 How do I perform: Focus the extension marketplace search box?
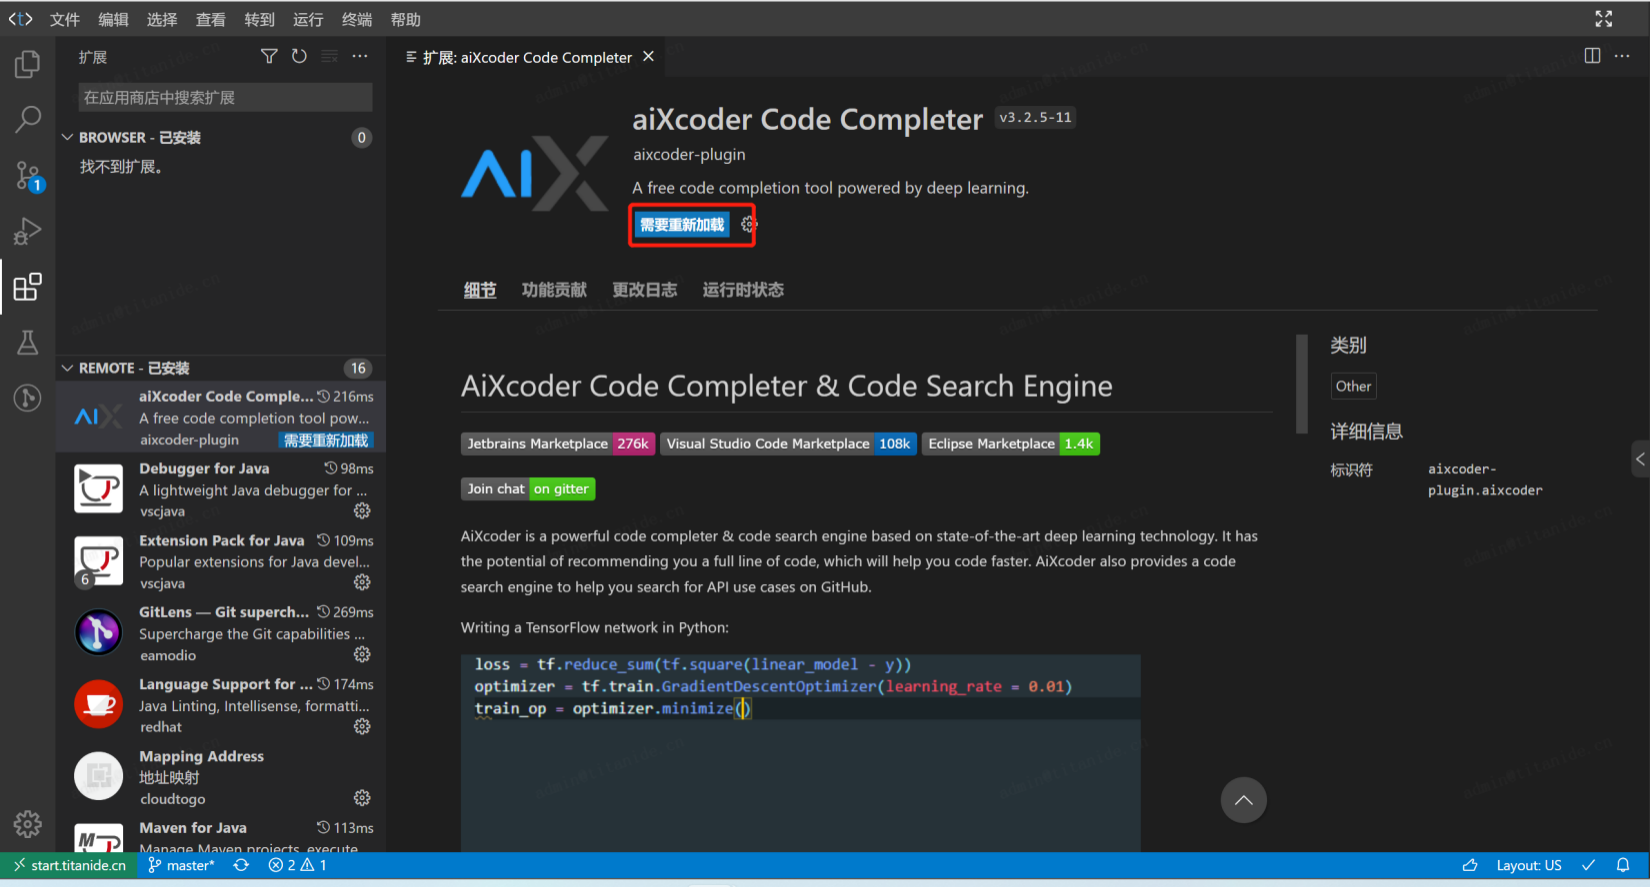click(x=225, y=97)
